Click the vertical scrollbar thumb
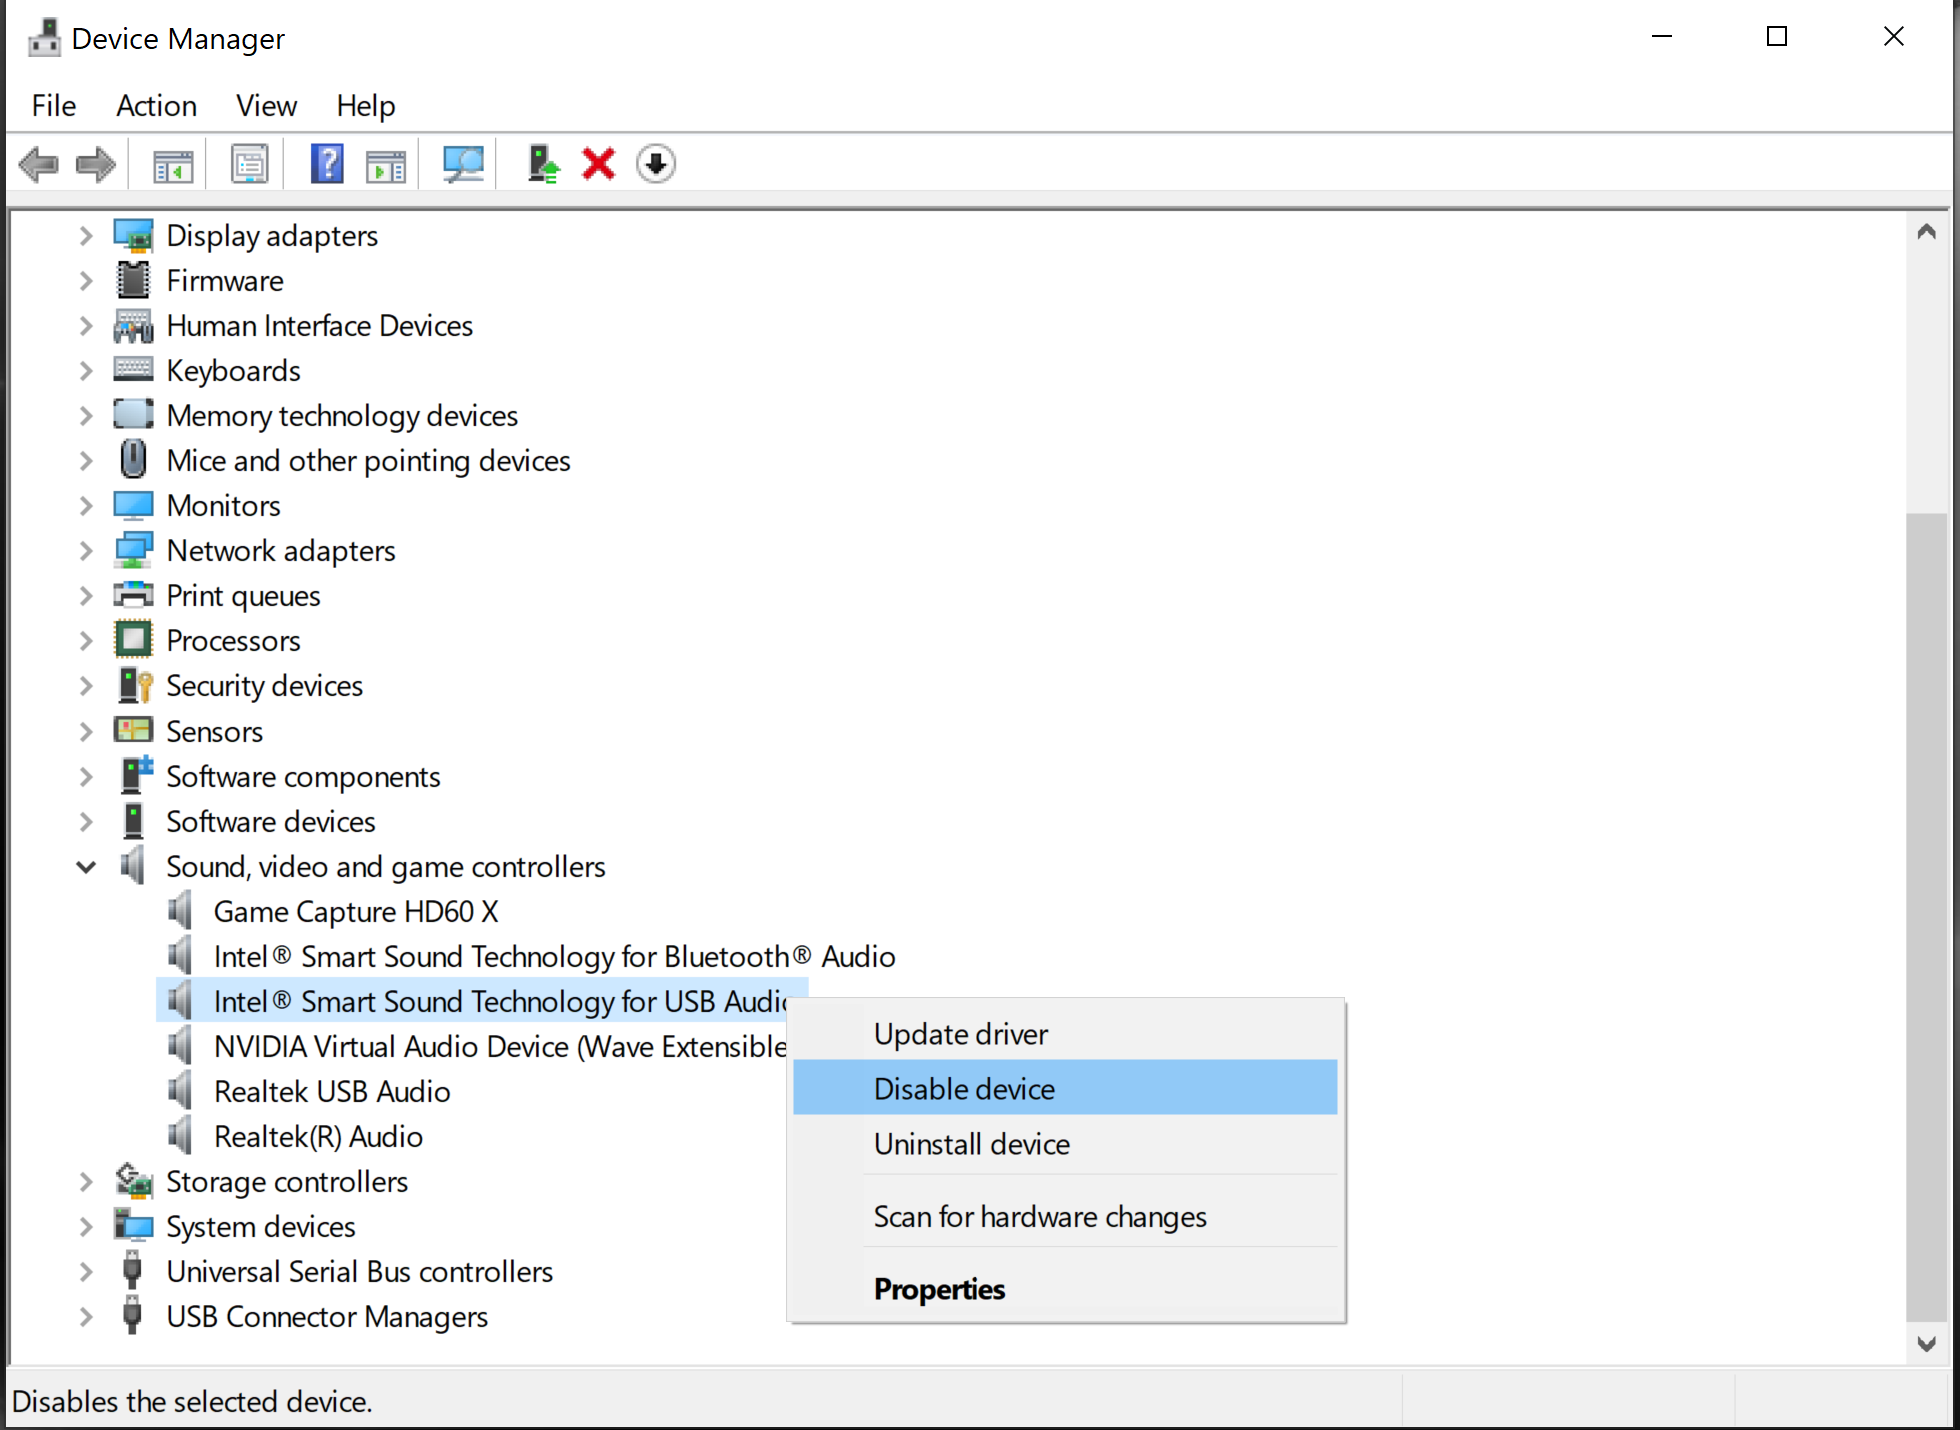 coord(1927,916)
